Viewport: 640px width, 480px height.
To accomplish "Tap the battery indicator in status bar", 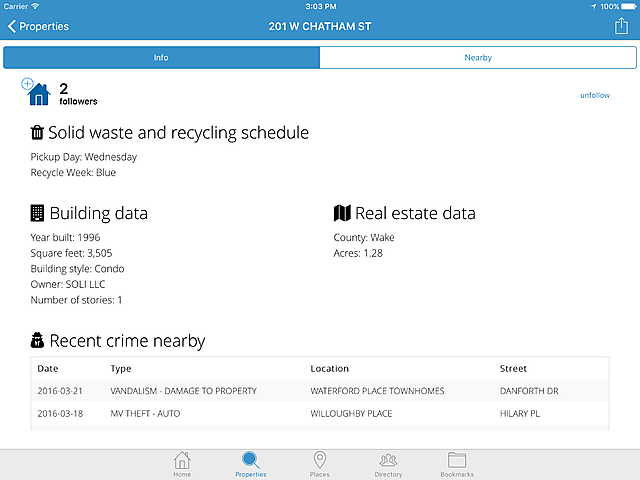I will point(627,6).
